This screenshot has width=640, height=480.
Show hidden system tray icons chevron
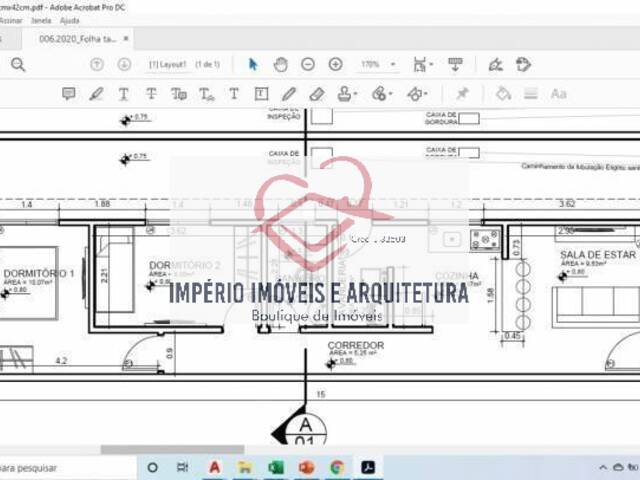click(x=603, y=468)
